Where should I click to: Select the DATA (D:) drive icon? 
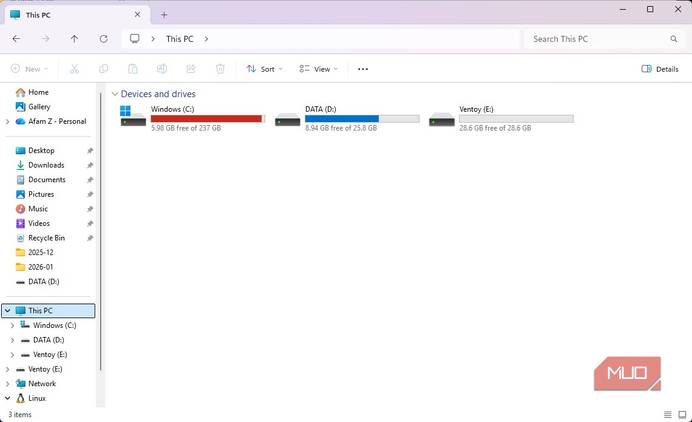287,119
